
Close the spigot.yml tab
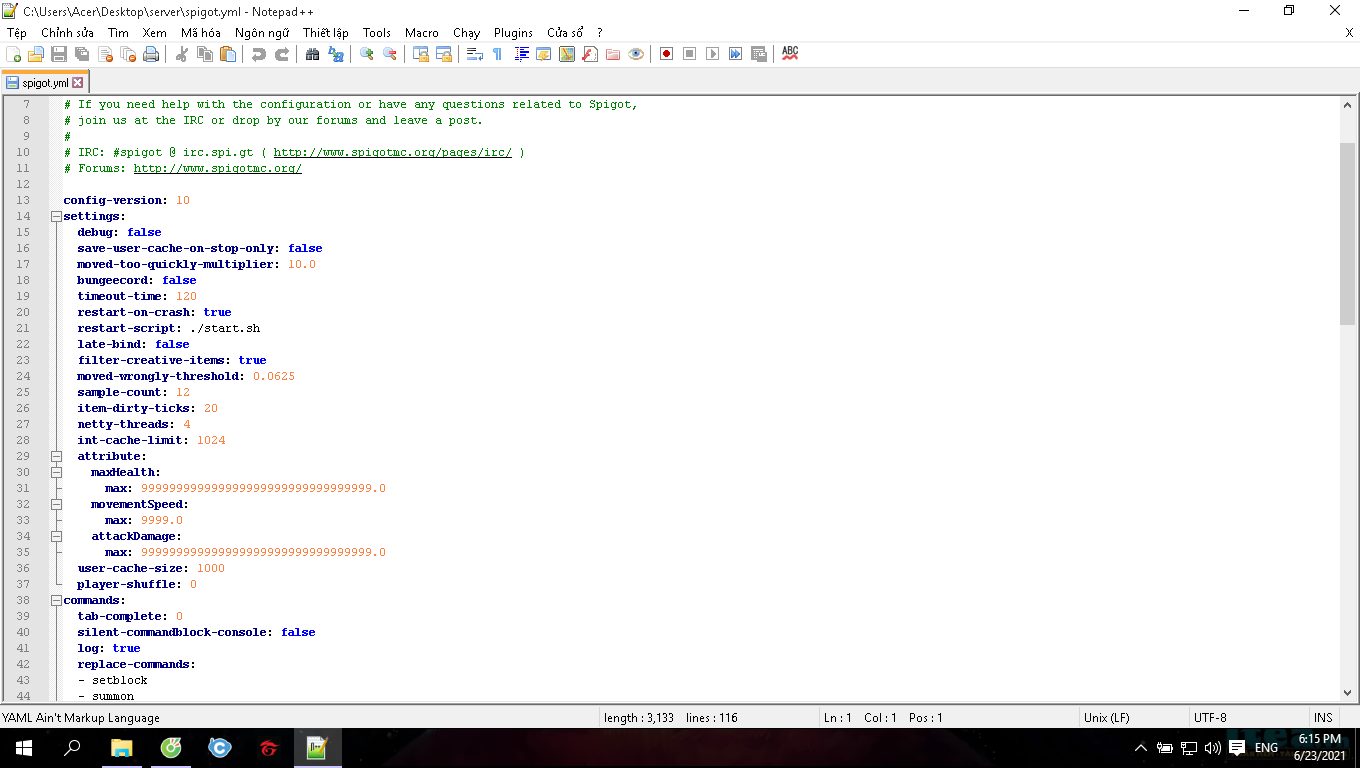[x=78, y=83]
